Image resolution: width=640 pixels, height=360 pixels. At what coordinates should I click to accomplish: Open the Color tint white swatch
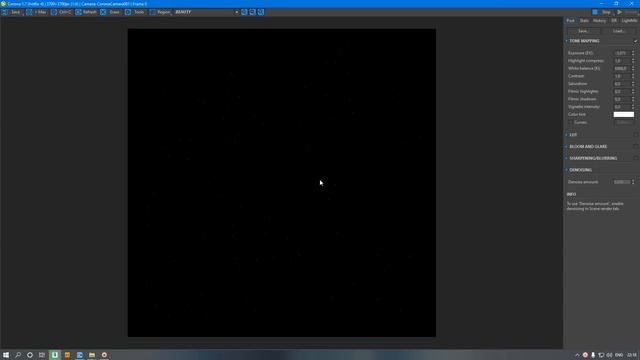pyautogui.click(x=624, y=114)
